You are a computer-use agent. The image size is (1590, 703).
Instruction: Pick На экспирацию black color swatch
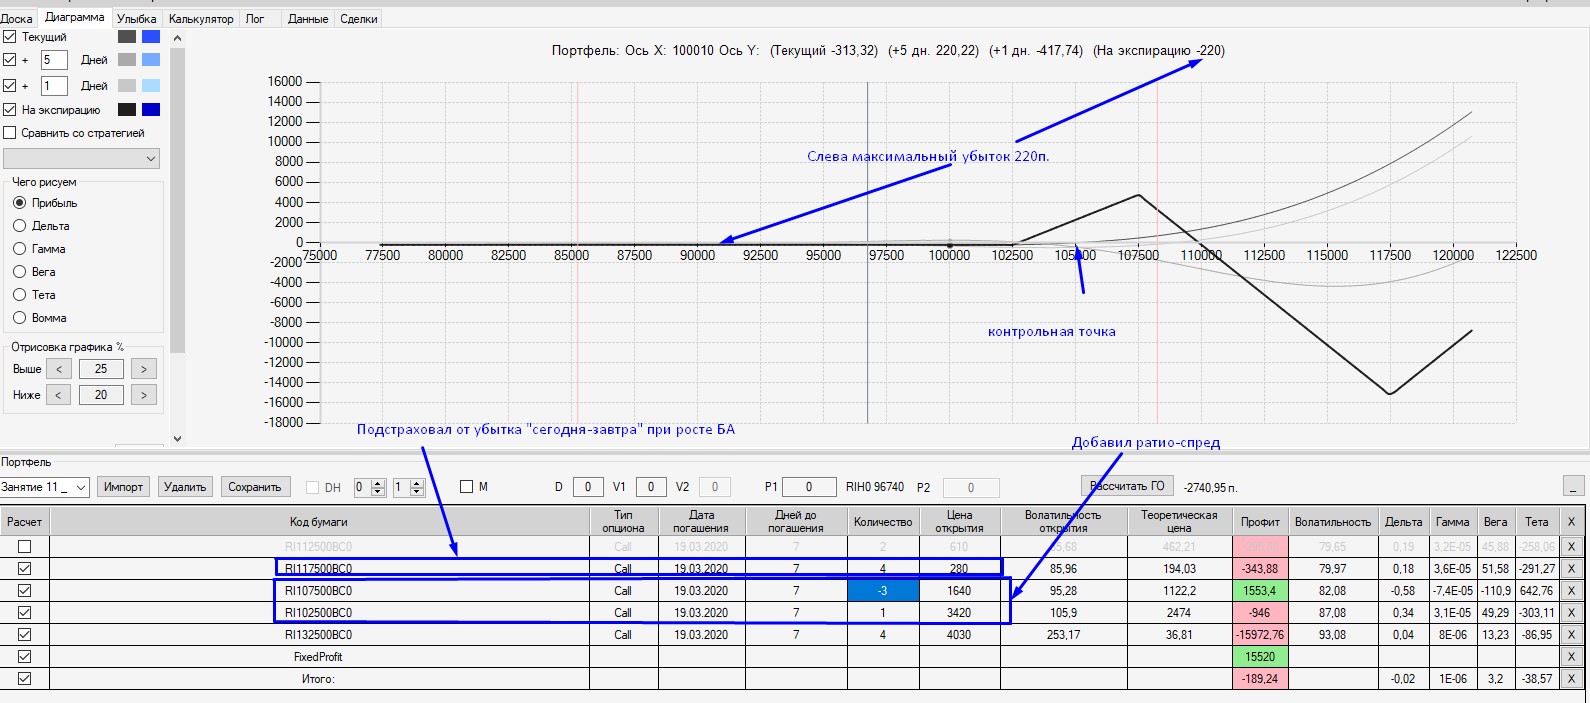(x=127, y=110)
